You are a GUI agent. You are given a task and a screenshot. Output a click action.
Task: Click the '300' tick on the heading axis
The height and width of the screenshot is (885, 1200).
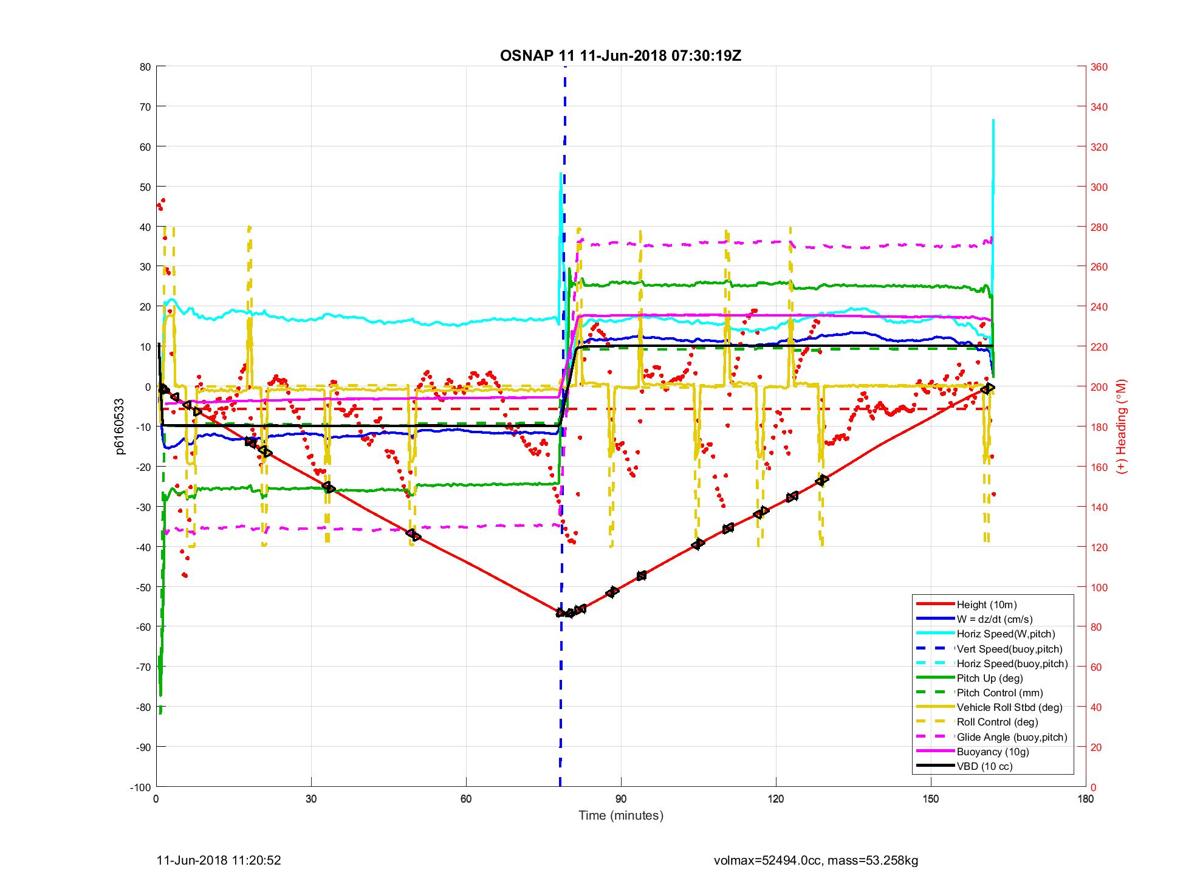(1100, 187)
